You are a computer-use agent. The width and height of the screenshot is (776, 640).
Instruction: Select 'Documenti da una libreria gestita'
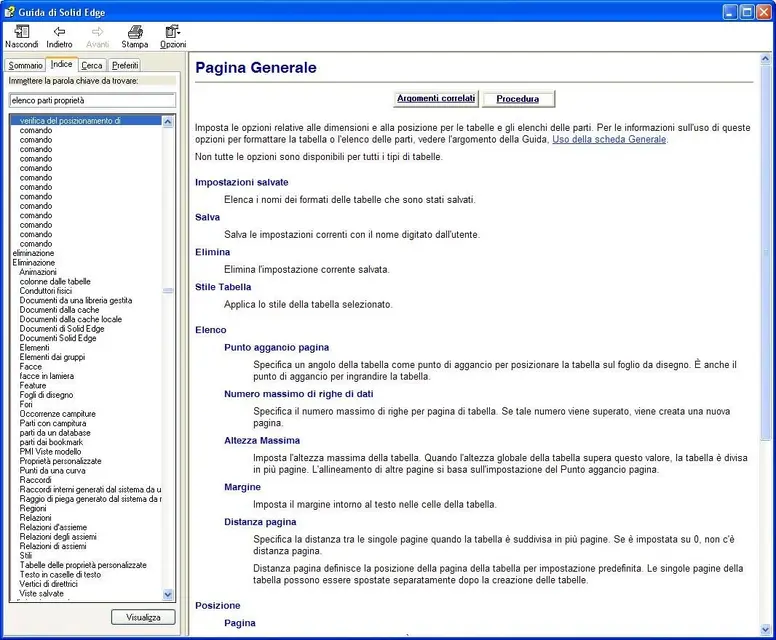76,300
